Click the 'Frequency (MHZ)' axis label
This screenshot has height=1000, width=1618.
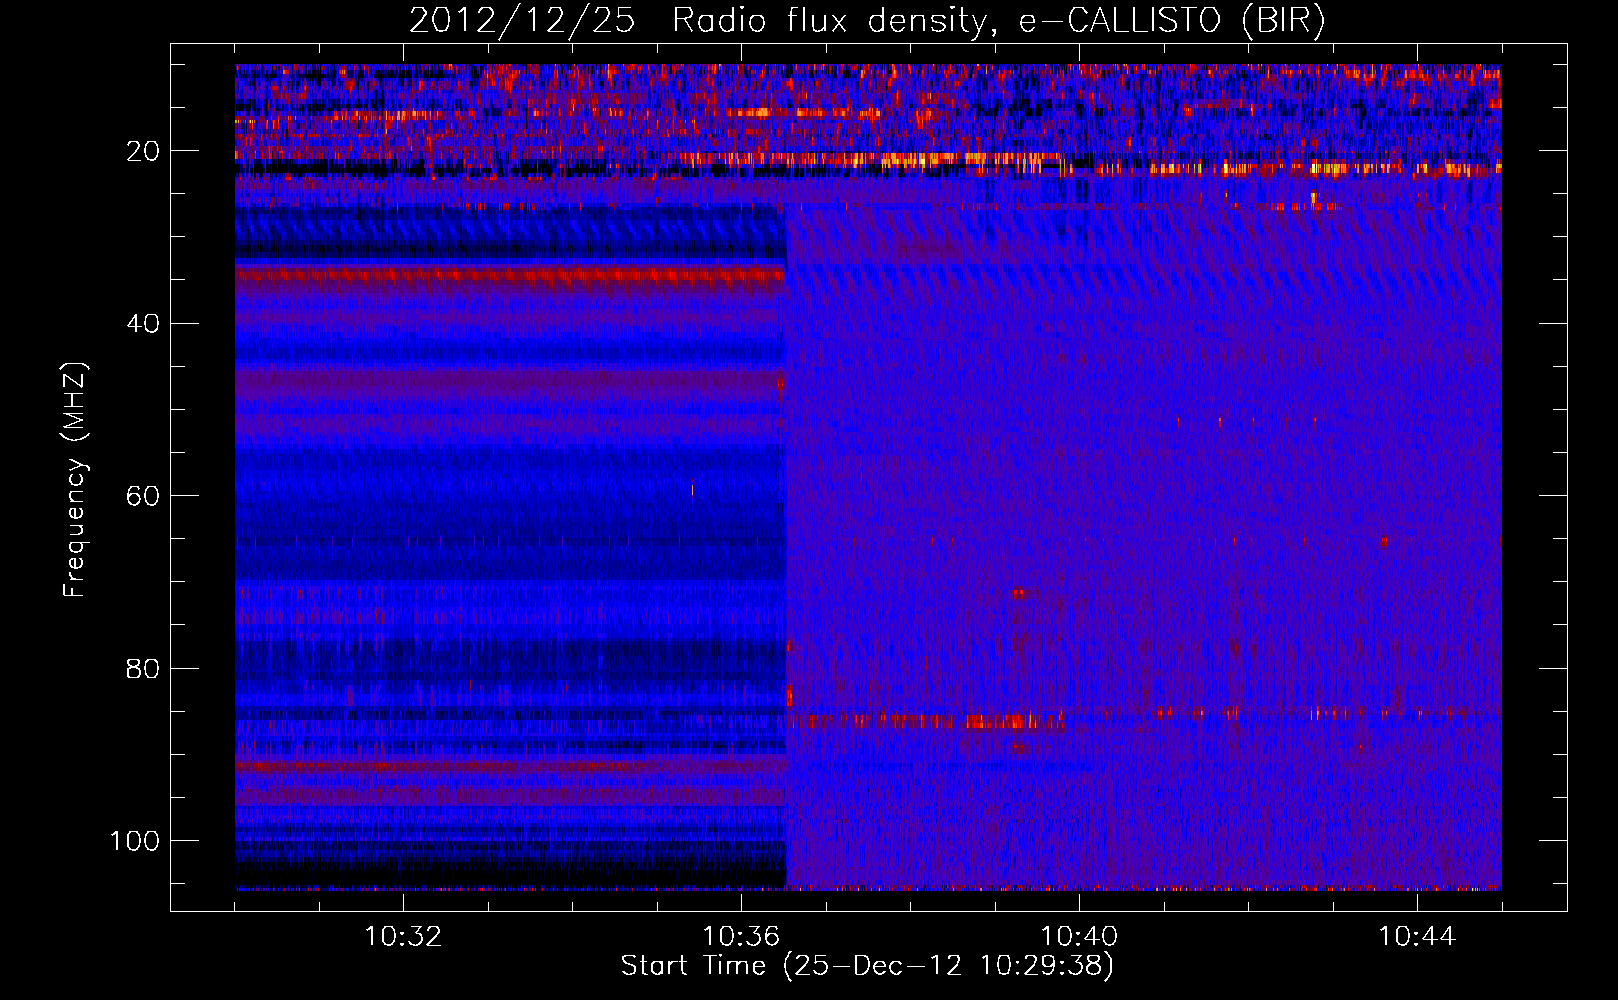75,479
